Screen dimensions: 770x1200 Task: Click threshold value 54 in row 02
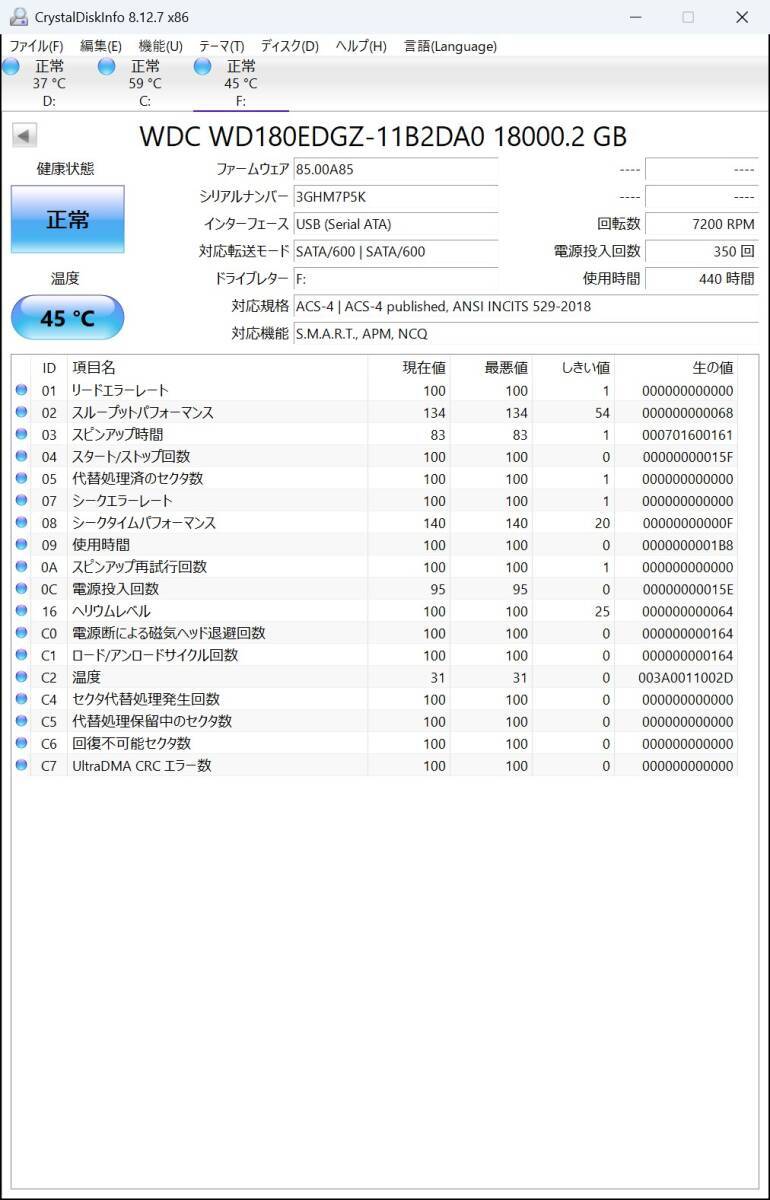[x=601, y=413]
